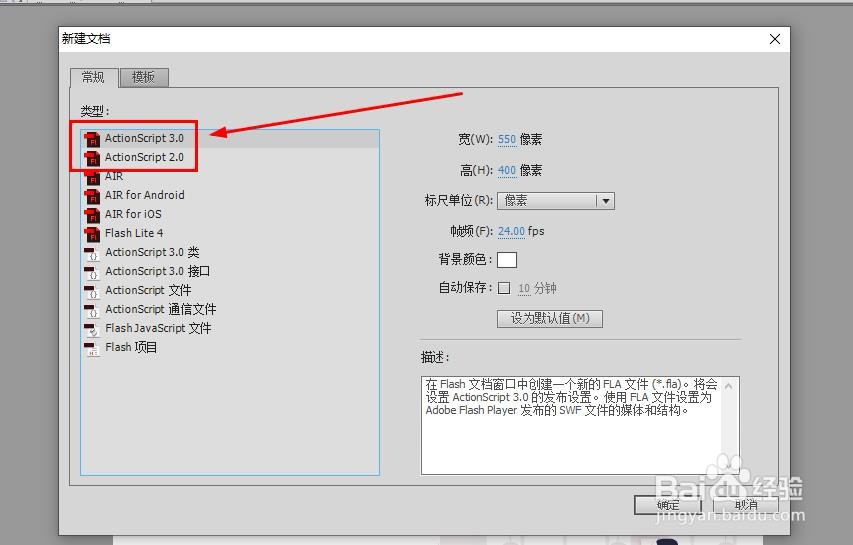The image size is (853, 545).
Task: Choose the AIR document type label
Action: (114, 176)
